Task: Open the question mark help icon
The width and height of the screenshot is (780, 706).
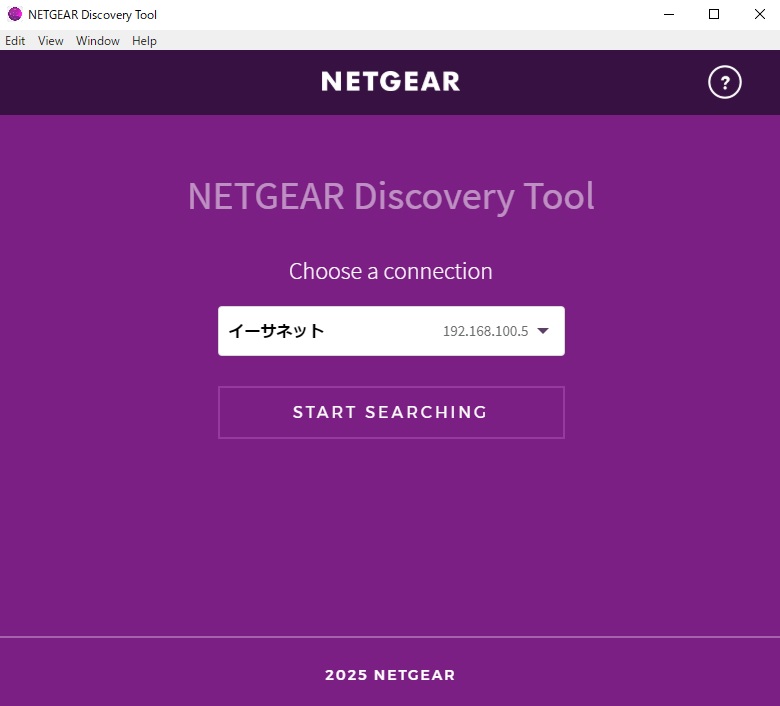Action: click(725, 82)
